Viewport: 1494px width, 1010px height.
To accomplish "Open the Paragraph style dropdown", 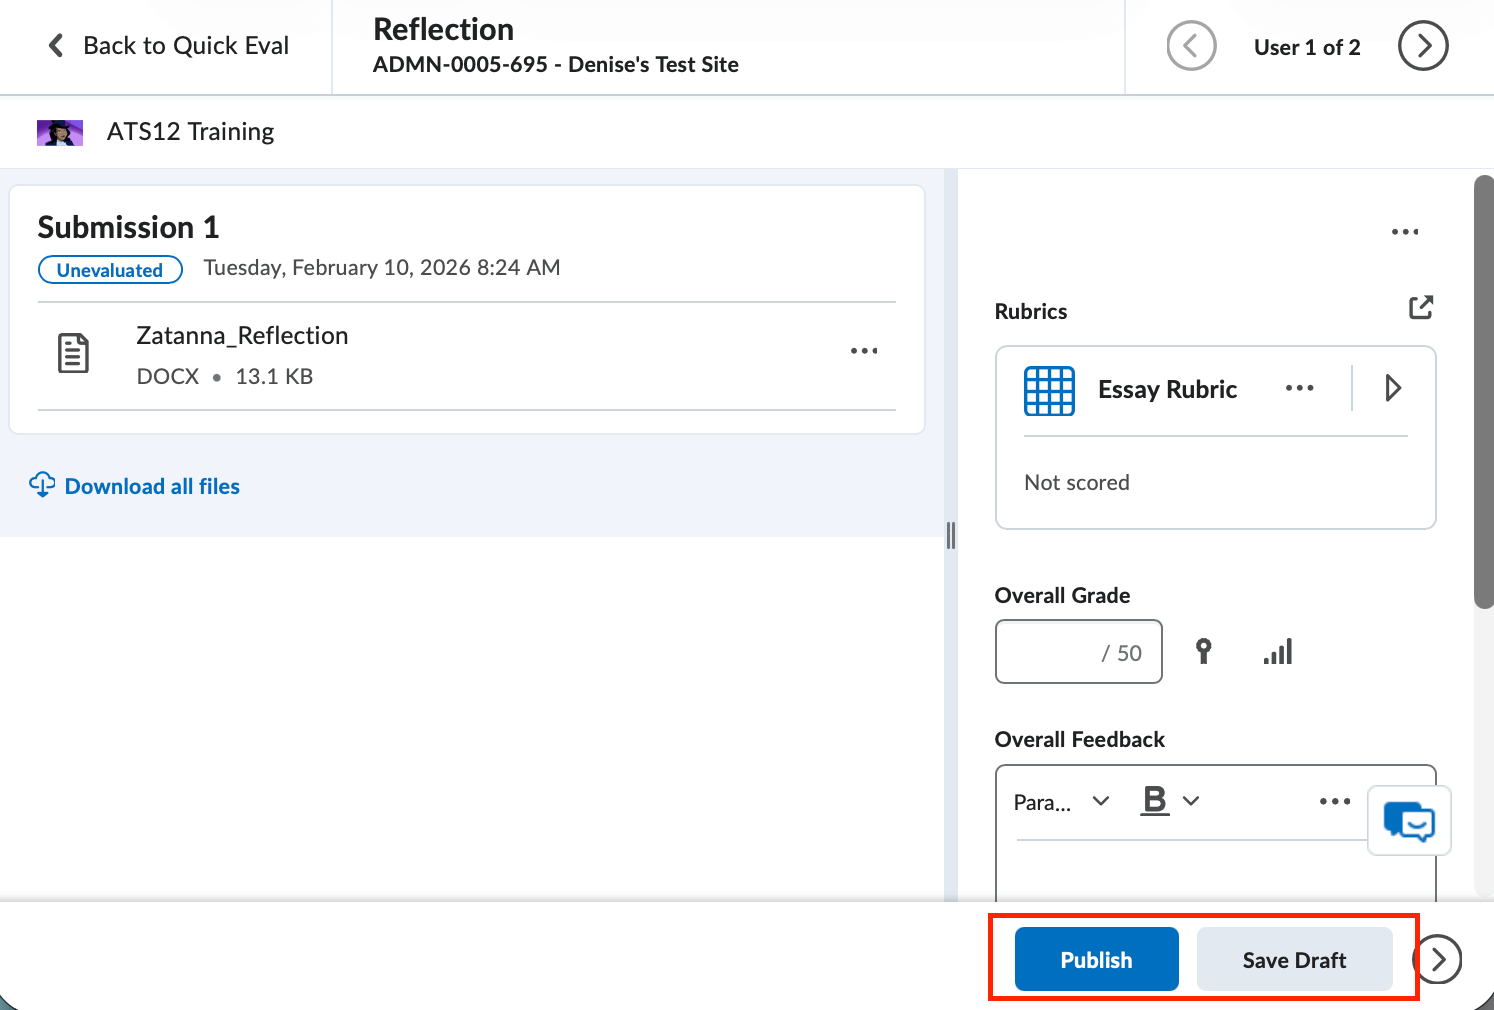I will [1061, 801].
